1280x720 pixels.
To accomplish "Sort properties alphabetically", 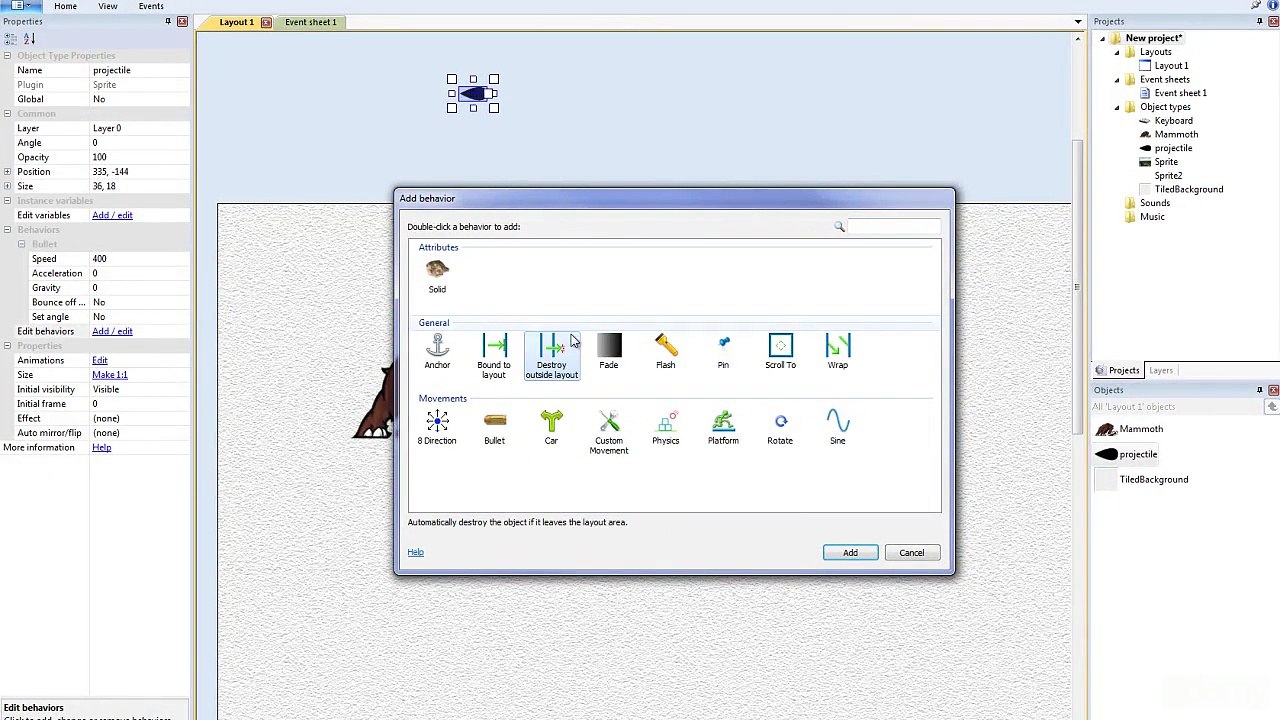I will click(x=29, y=39).
